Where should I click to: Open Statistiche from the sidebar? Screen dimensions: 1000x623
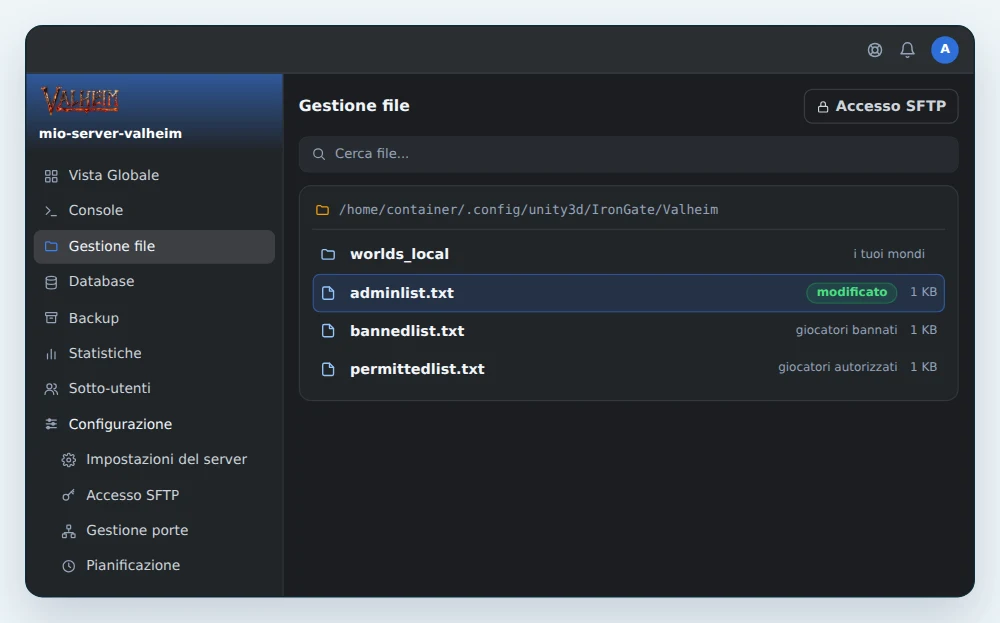click(154, 353)
